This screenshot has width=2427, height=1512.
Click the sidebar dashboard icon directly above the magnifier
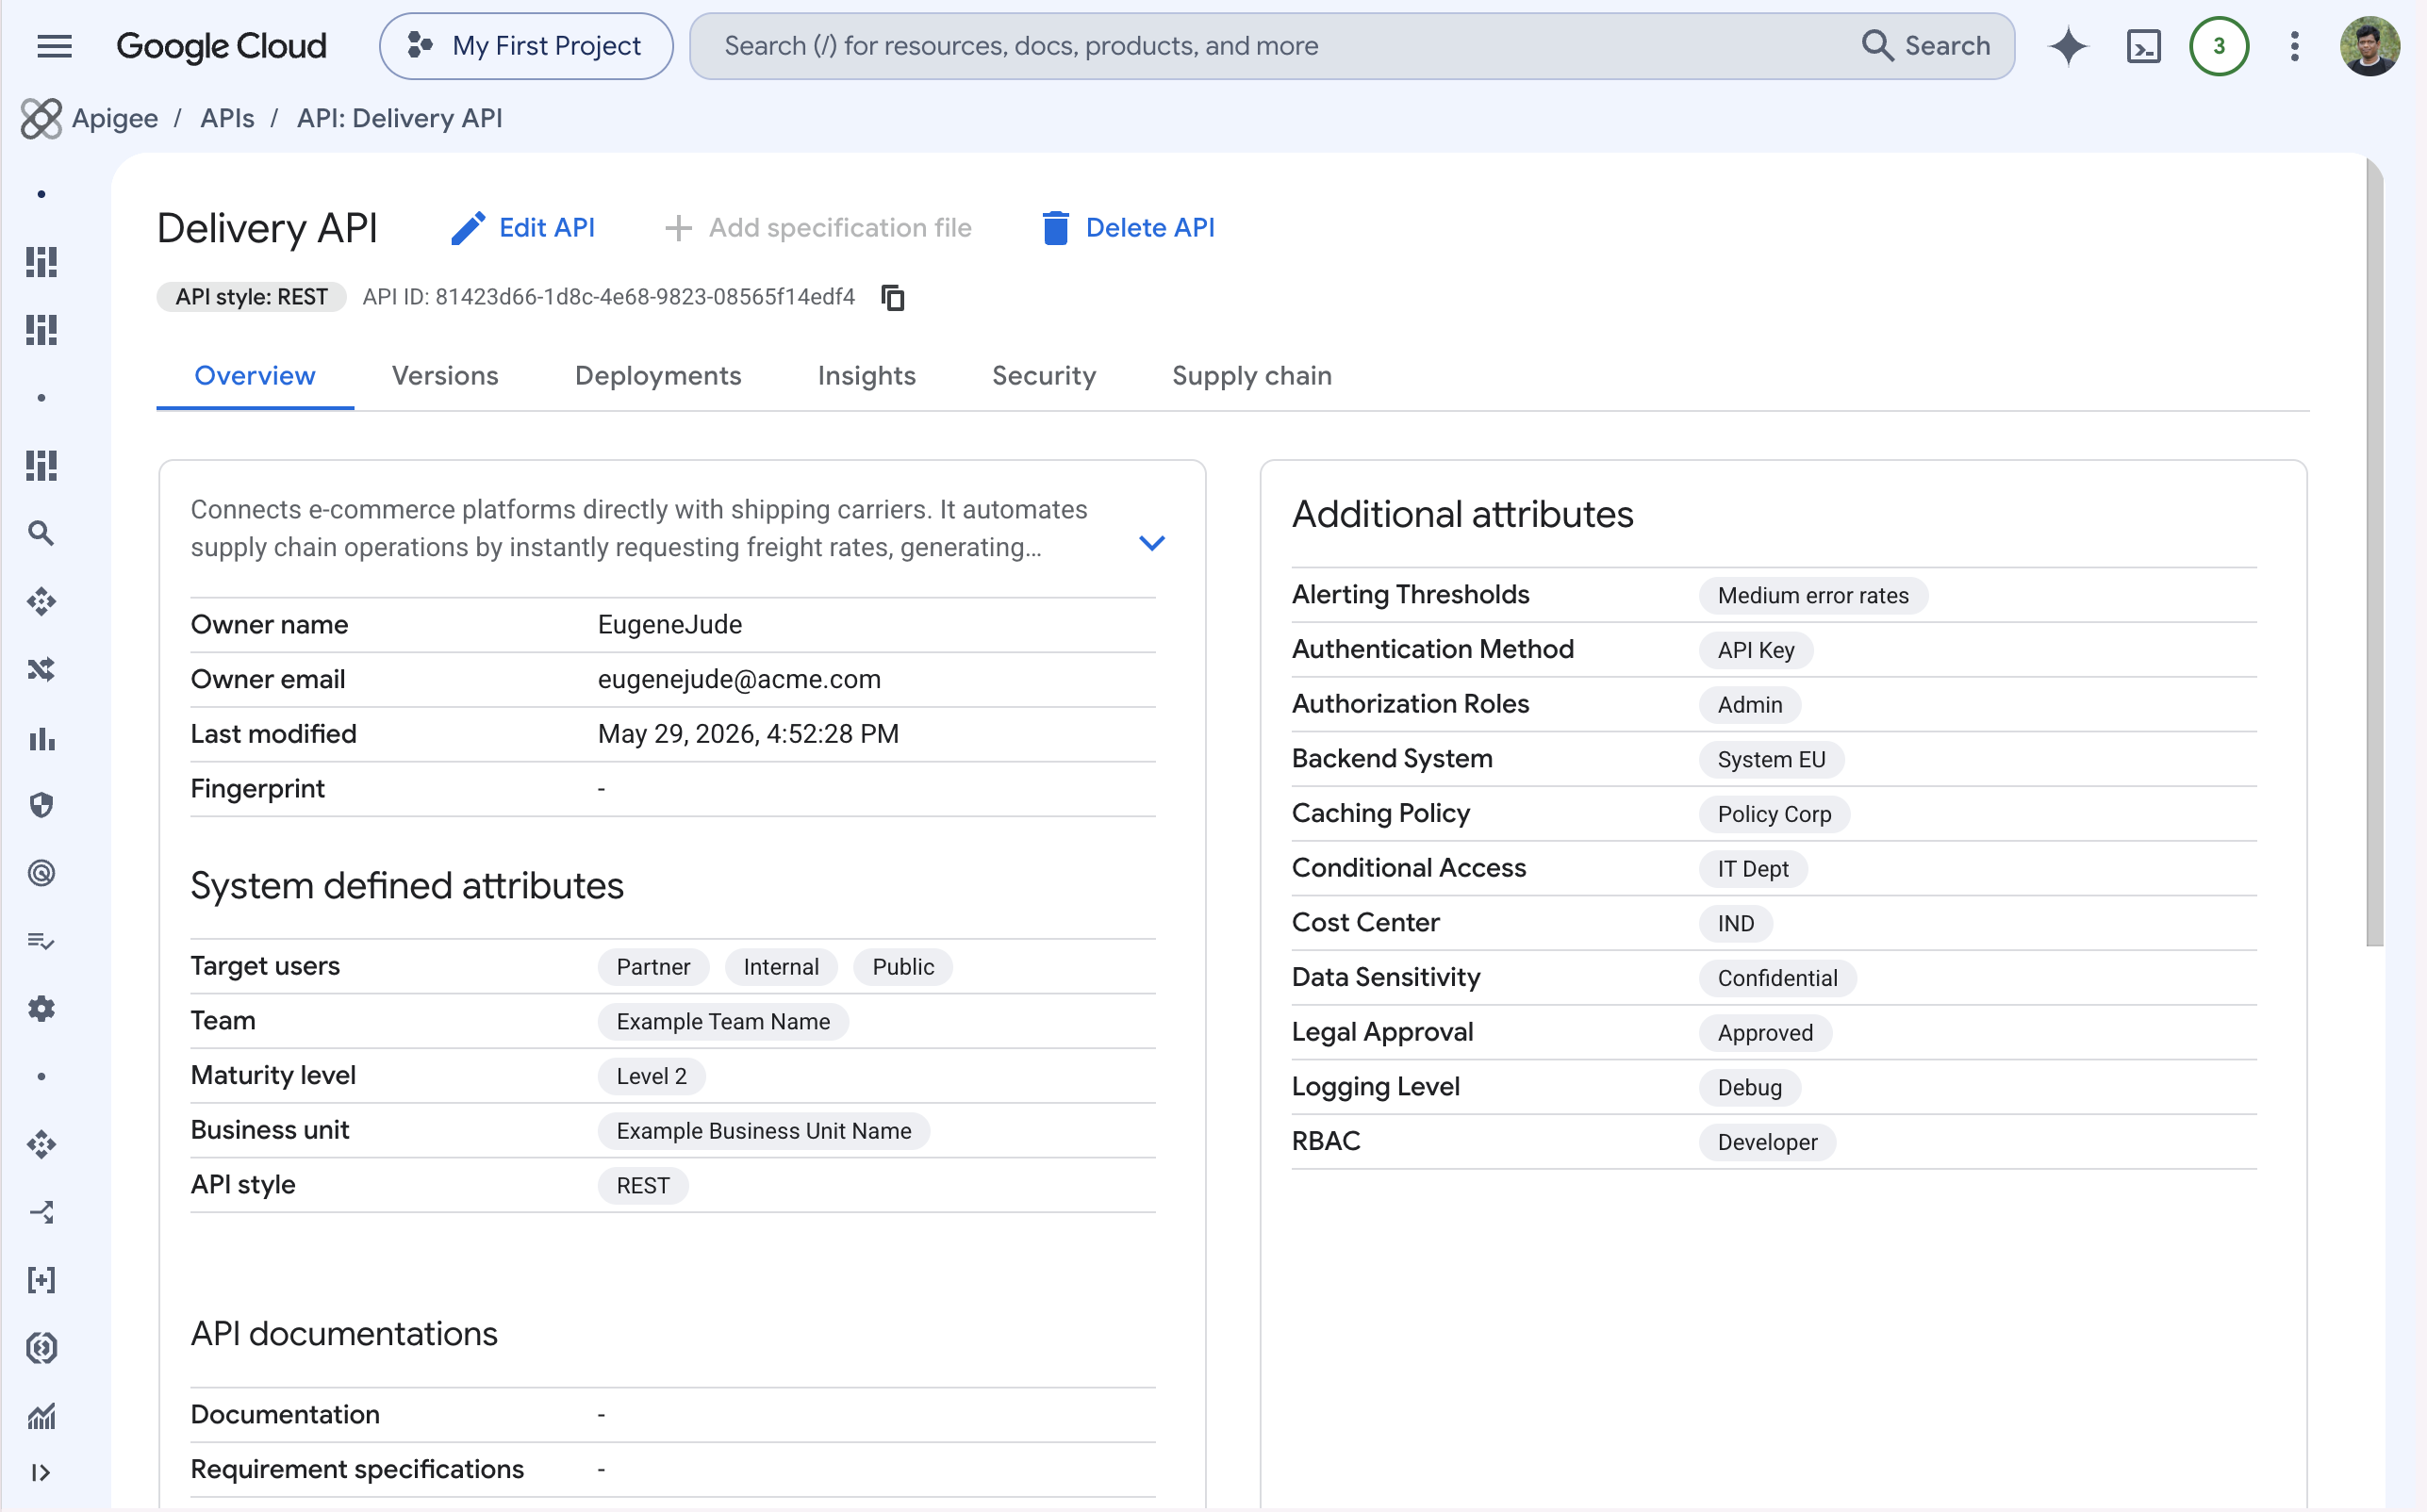41,465
